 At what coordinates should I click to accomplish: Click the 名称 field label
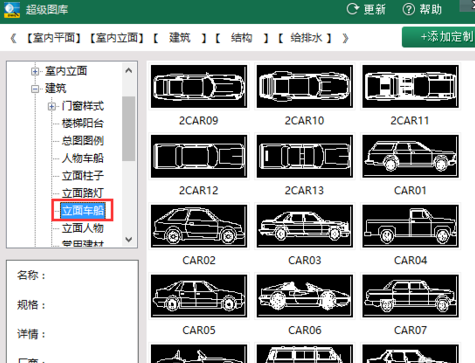point(31,275)
